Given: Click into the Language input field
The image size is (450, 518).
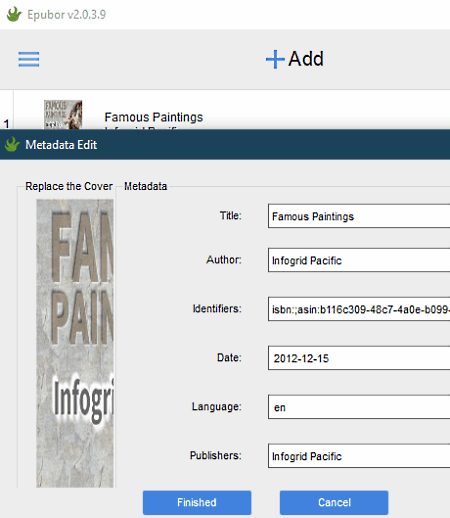Looking at the screenshot, I should (359, 407).
